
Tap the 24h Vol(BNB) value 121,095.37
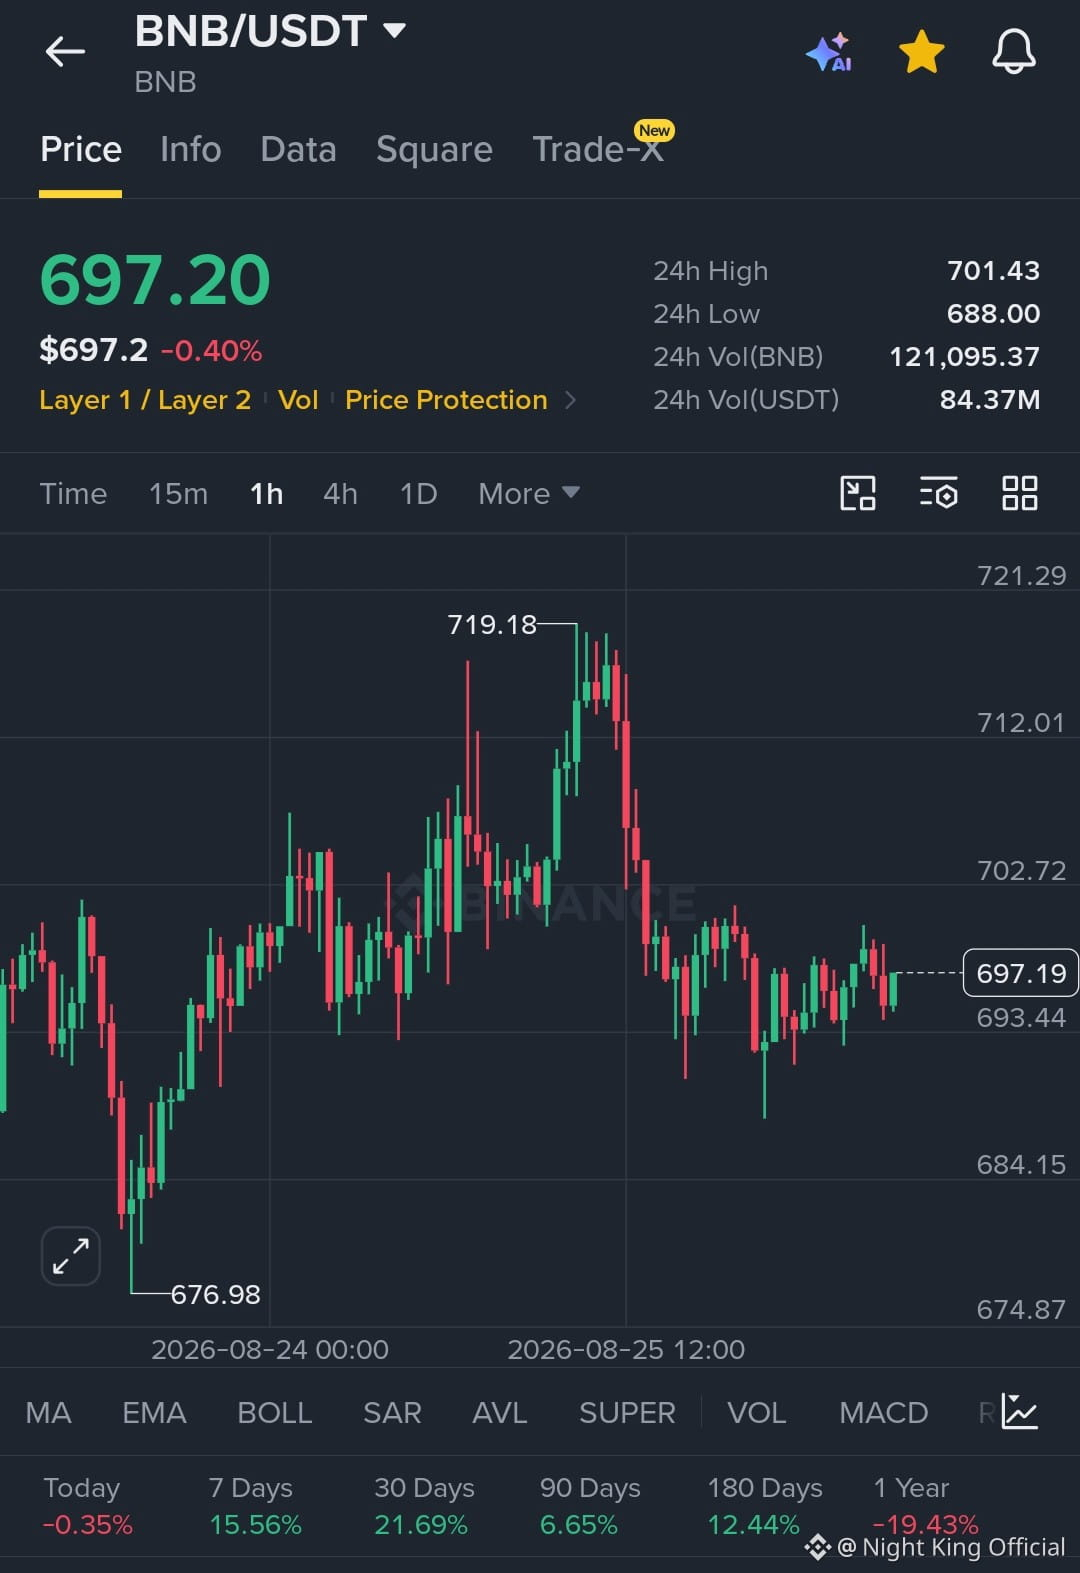(x=964, y=357)
